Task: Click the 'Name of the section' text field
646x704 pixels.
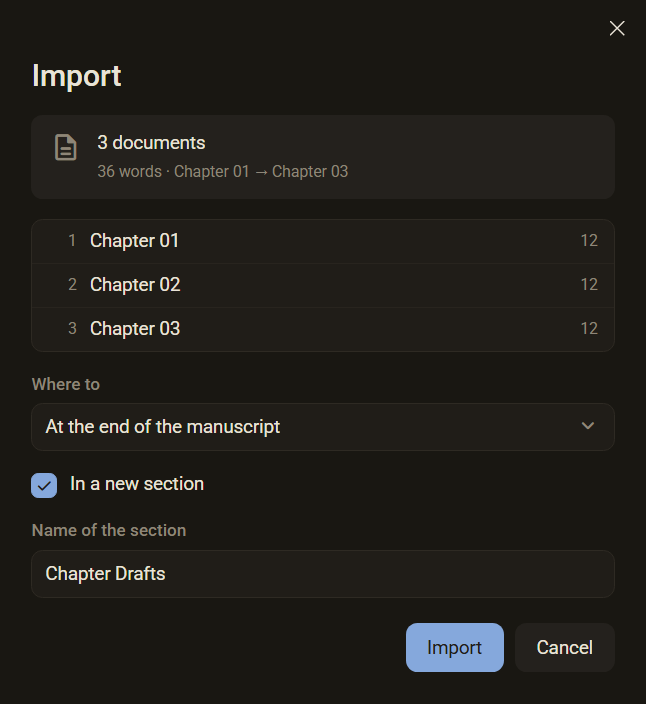Action: point(323,574)
